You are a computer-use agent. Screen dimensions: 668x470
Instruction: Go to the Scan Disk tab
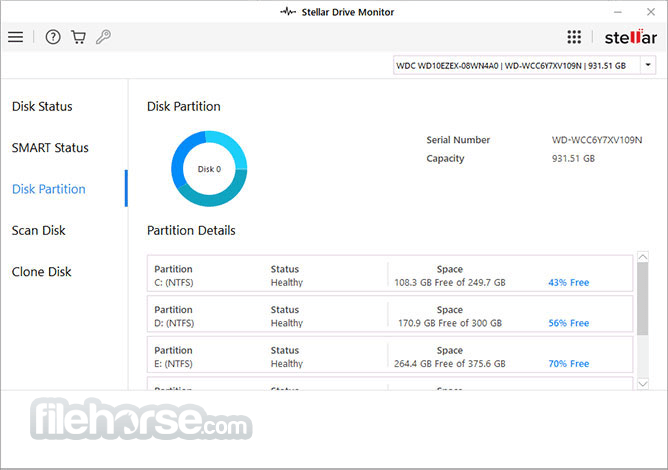pos(38,230)
